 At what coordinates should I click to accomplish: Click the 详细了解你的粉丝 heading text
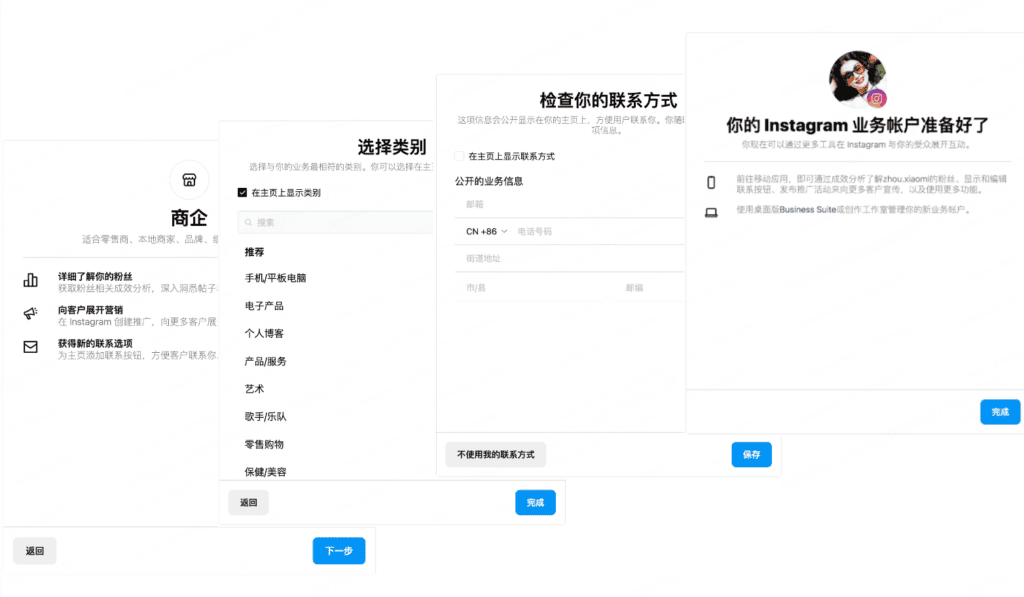coord(95,276)
